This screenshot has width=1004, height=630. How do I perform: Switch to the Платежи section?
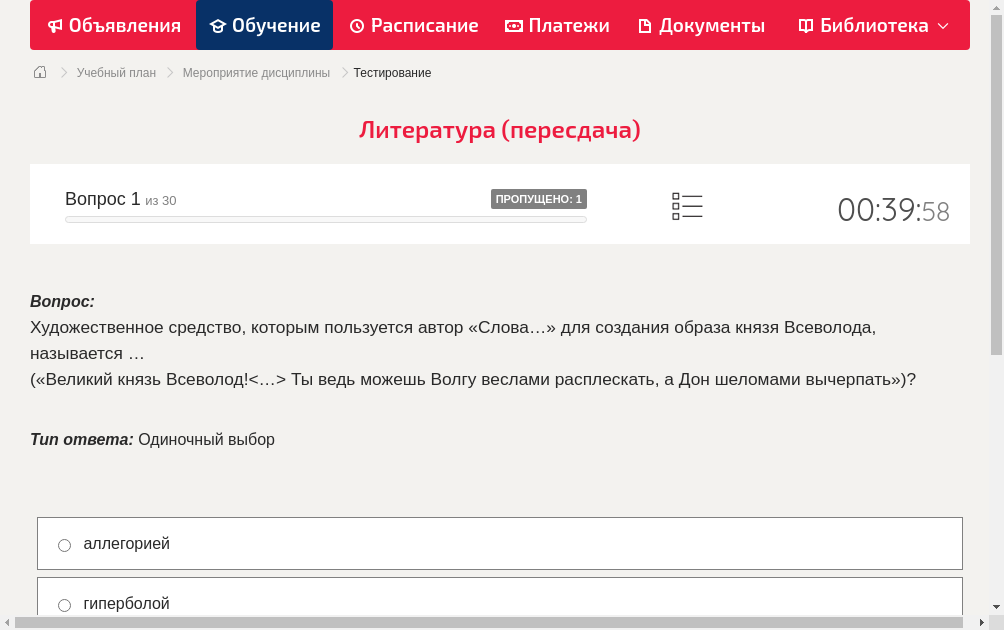(x=557, y=25)
